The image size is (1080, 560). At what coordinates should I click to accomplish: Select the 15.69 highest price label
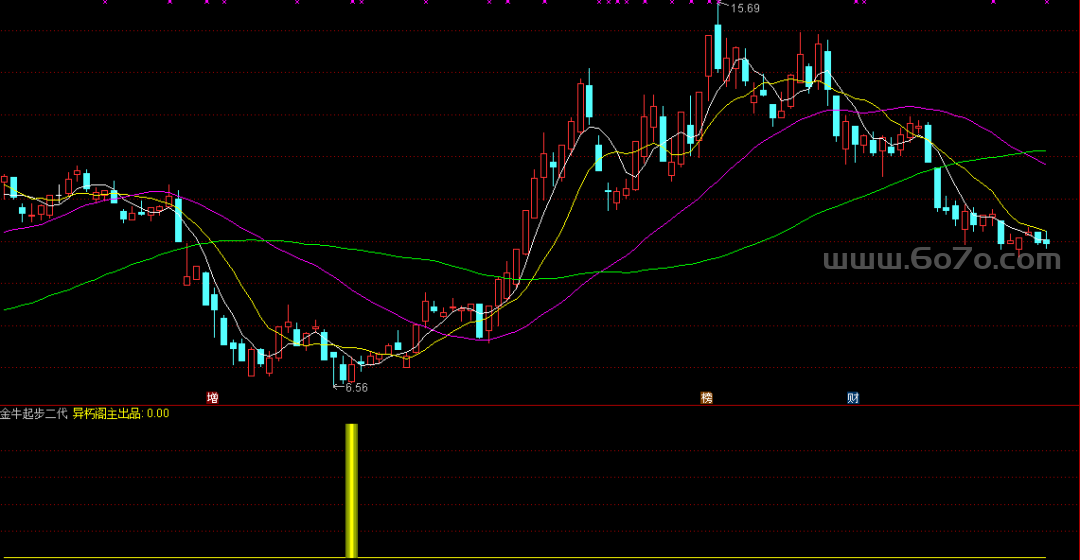[x=745, y=9]
